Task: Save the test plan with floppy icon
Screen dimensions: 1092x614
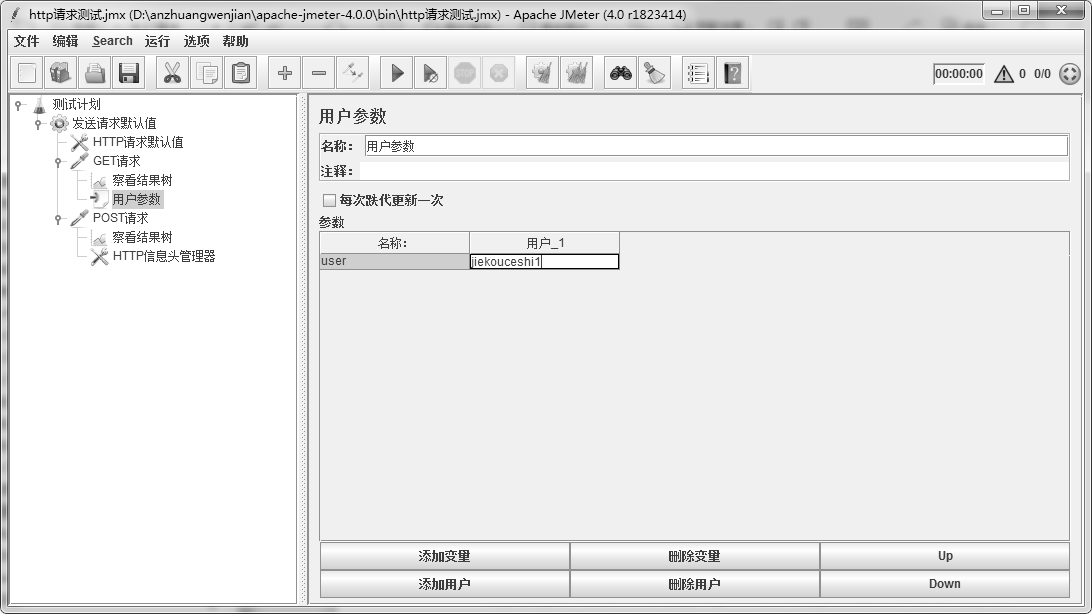Action: click(129, 73)
